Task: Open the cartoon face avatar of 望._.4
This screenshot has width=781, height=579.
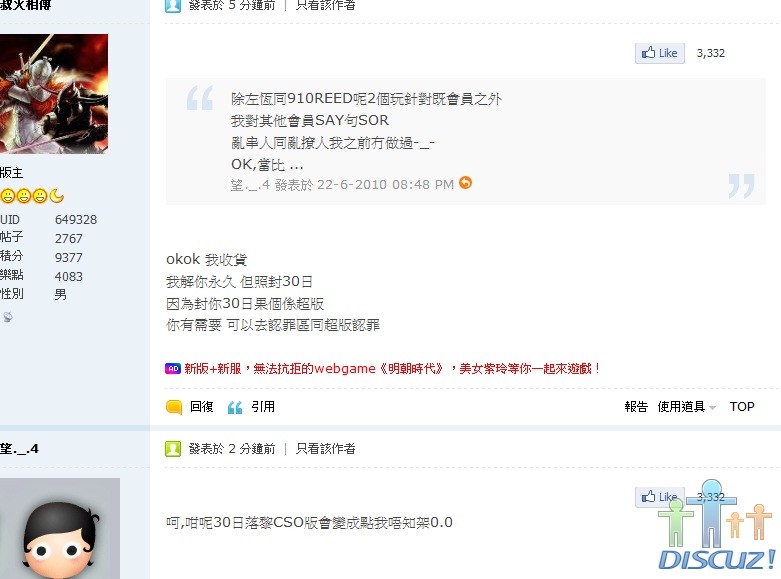Action: (x=60, y=529)
